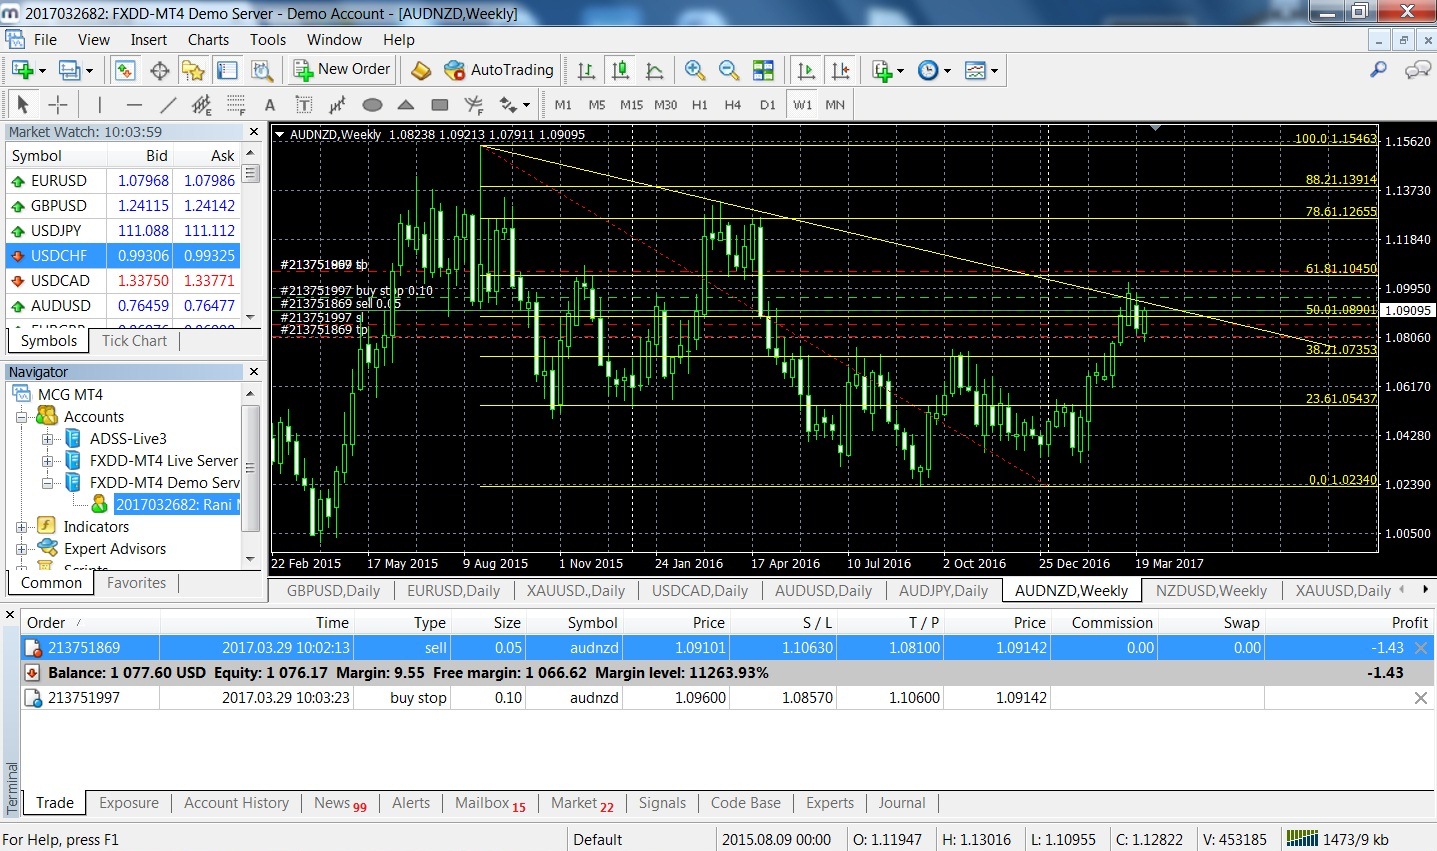Open the chat bubbles icon
1437x851 pixels.
point(1417,70)
